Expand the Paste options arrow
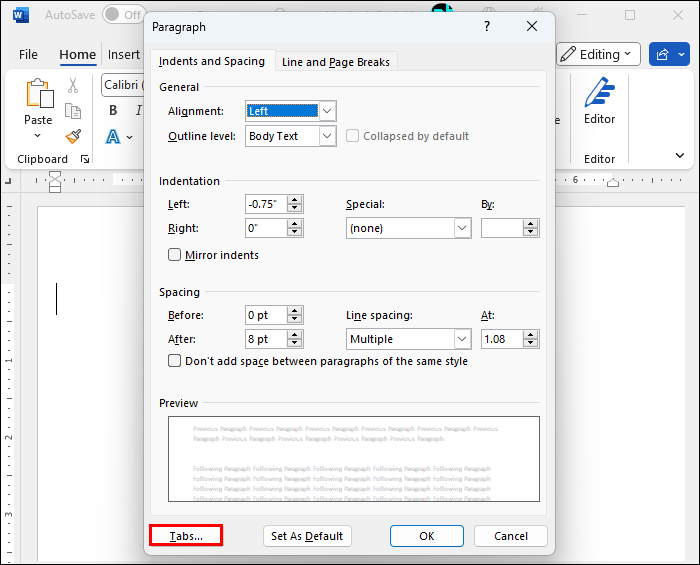This screenshot has width=700, height=565. click(x=38, y=136)
